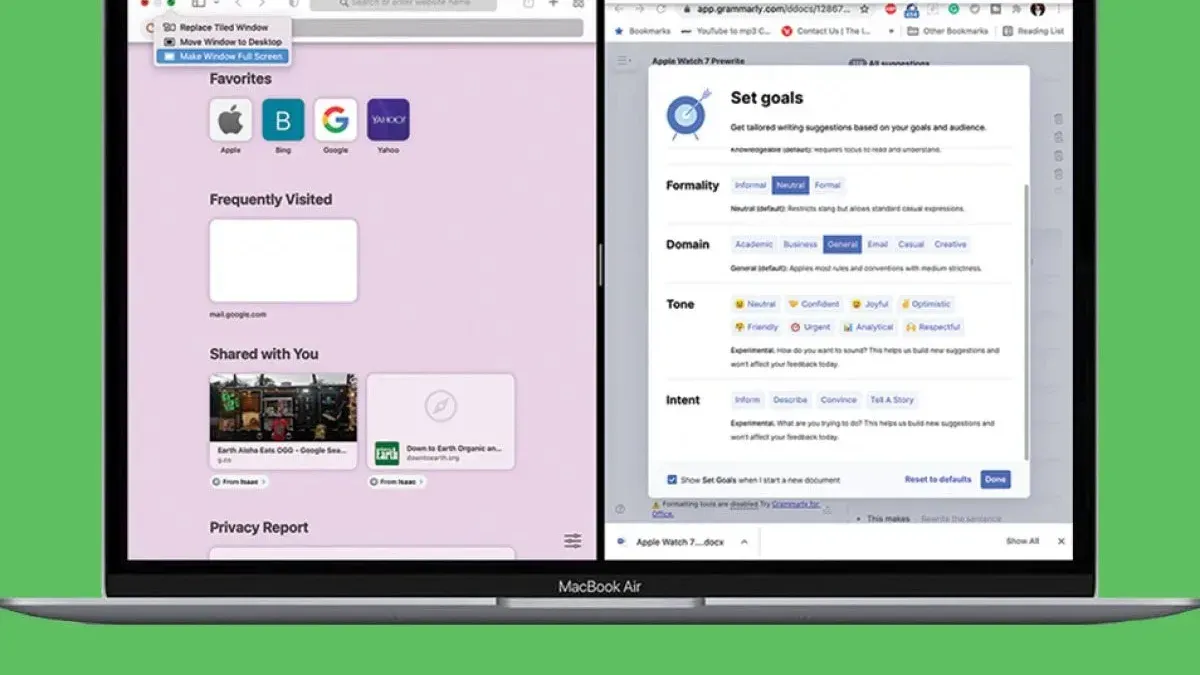Open Chrome's three-dot menu
The image size is (1200, 675).
[1060, 9]
